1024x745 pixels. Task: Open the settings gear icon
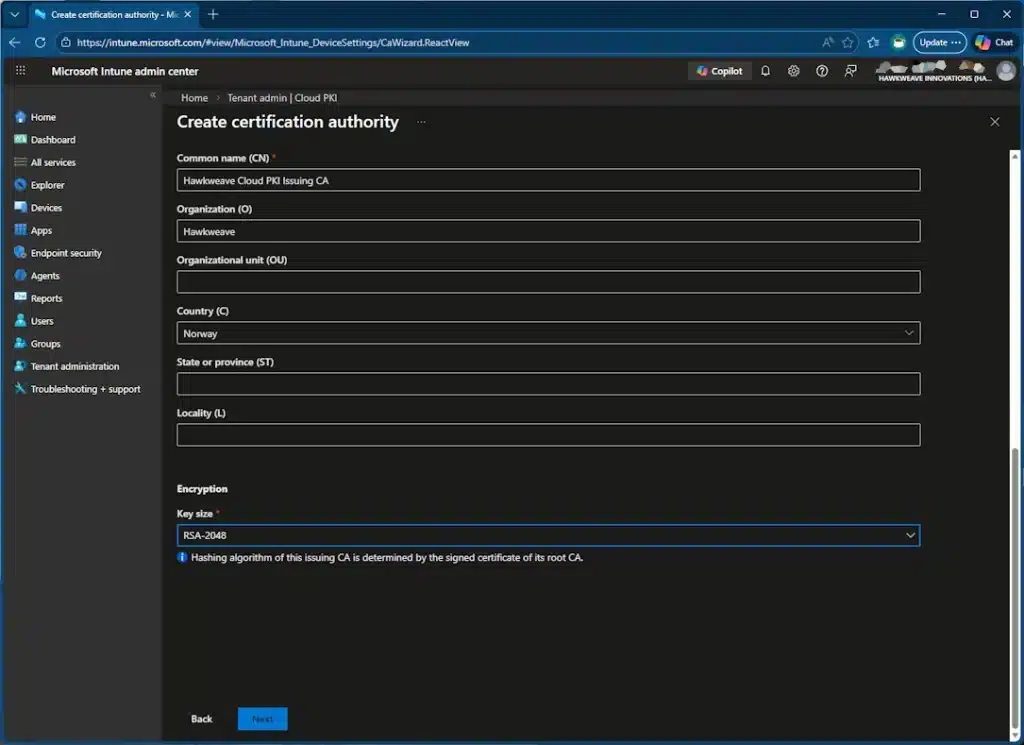point(794,71)
